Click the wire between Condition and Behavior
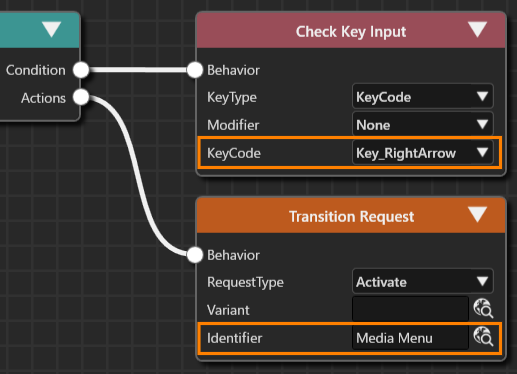Viewport: 517px width, 374px height. (x=138, y=70)
